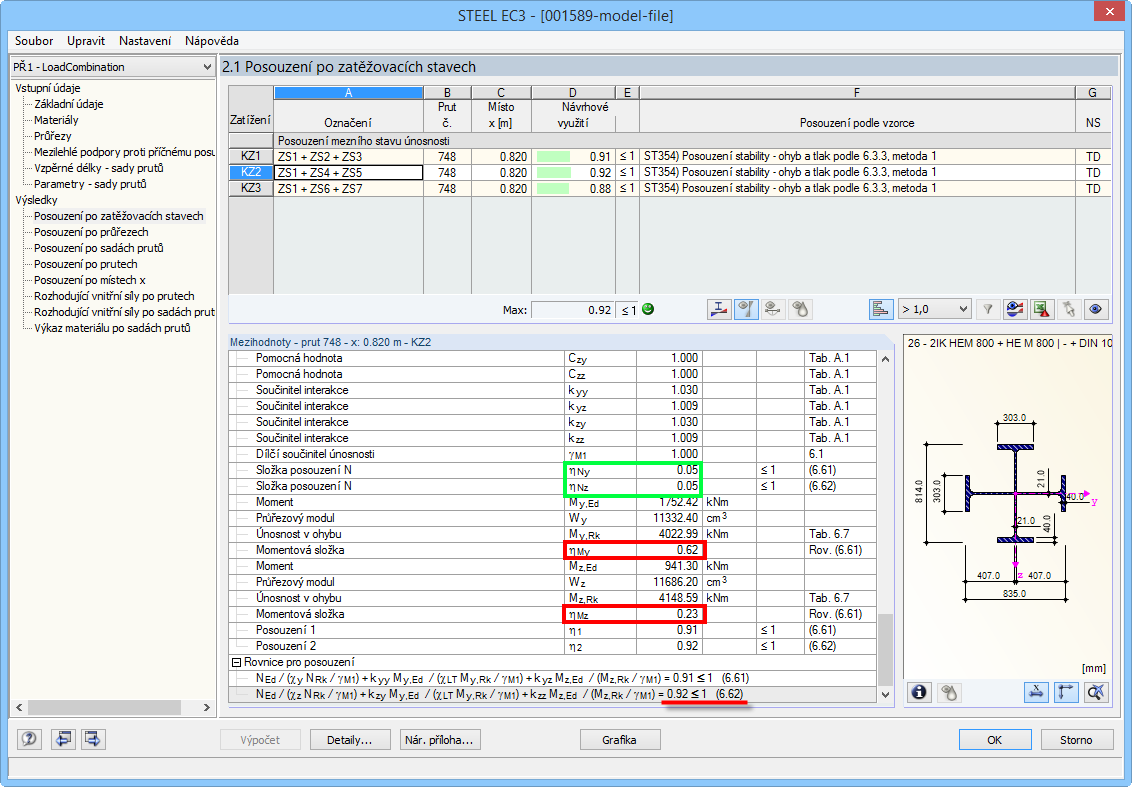This screenshot has width=1132, height=787.
Task: Open the Nastavení menu
Action: 145,41
